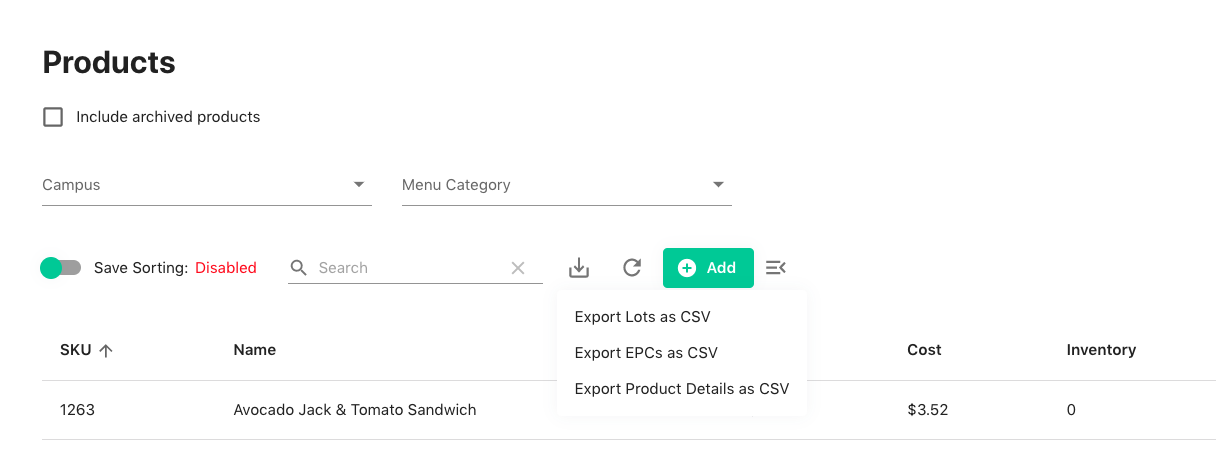The image size is (1216, 456).
Task: Open Avocado Jack & Tomato Sandwich product
Action: [355, 410]
